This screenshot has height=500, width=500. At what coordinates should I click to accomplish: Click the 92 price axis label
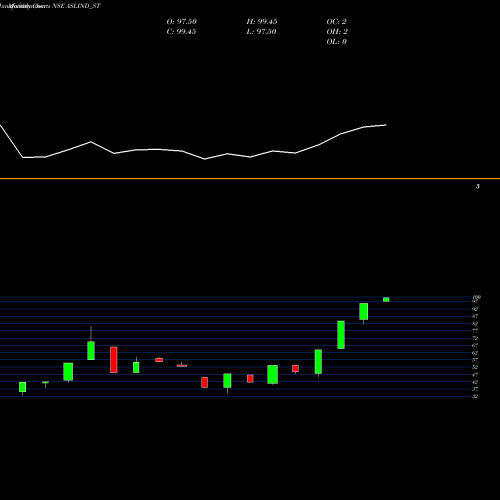click(475, 309)
